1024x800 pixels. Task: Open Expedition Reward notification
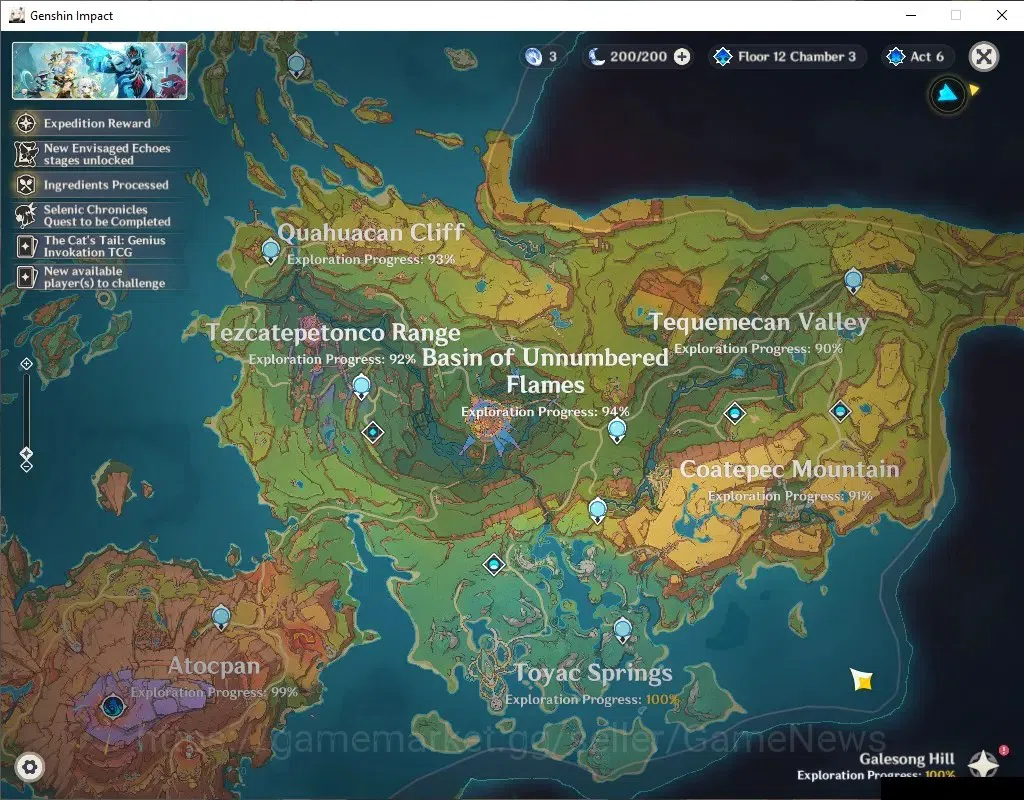click(x=98, y=123)
